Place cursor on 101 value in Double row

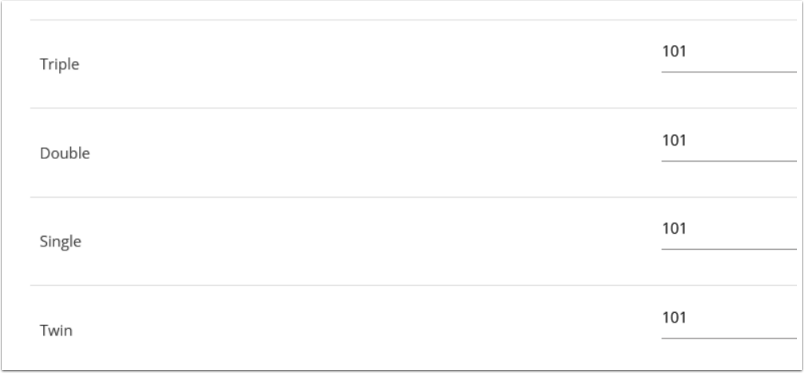tap(674, 140)
